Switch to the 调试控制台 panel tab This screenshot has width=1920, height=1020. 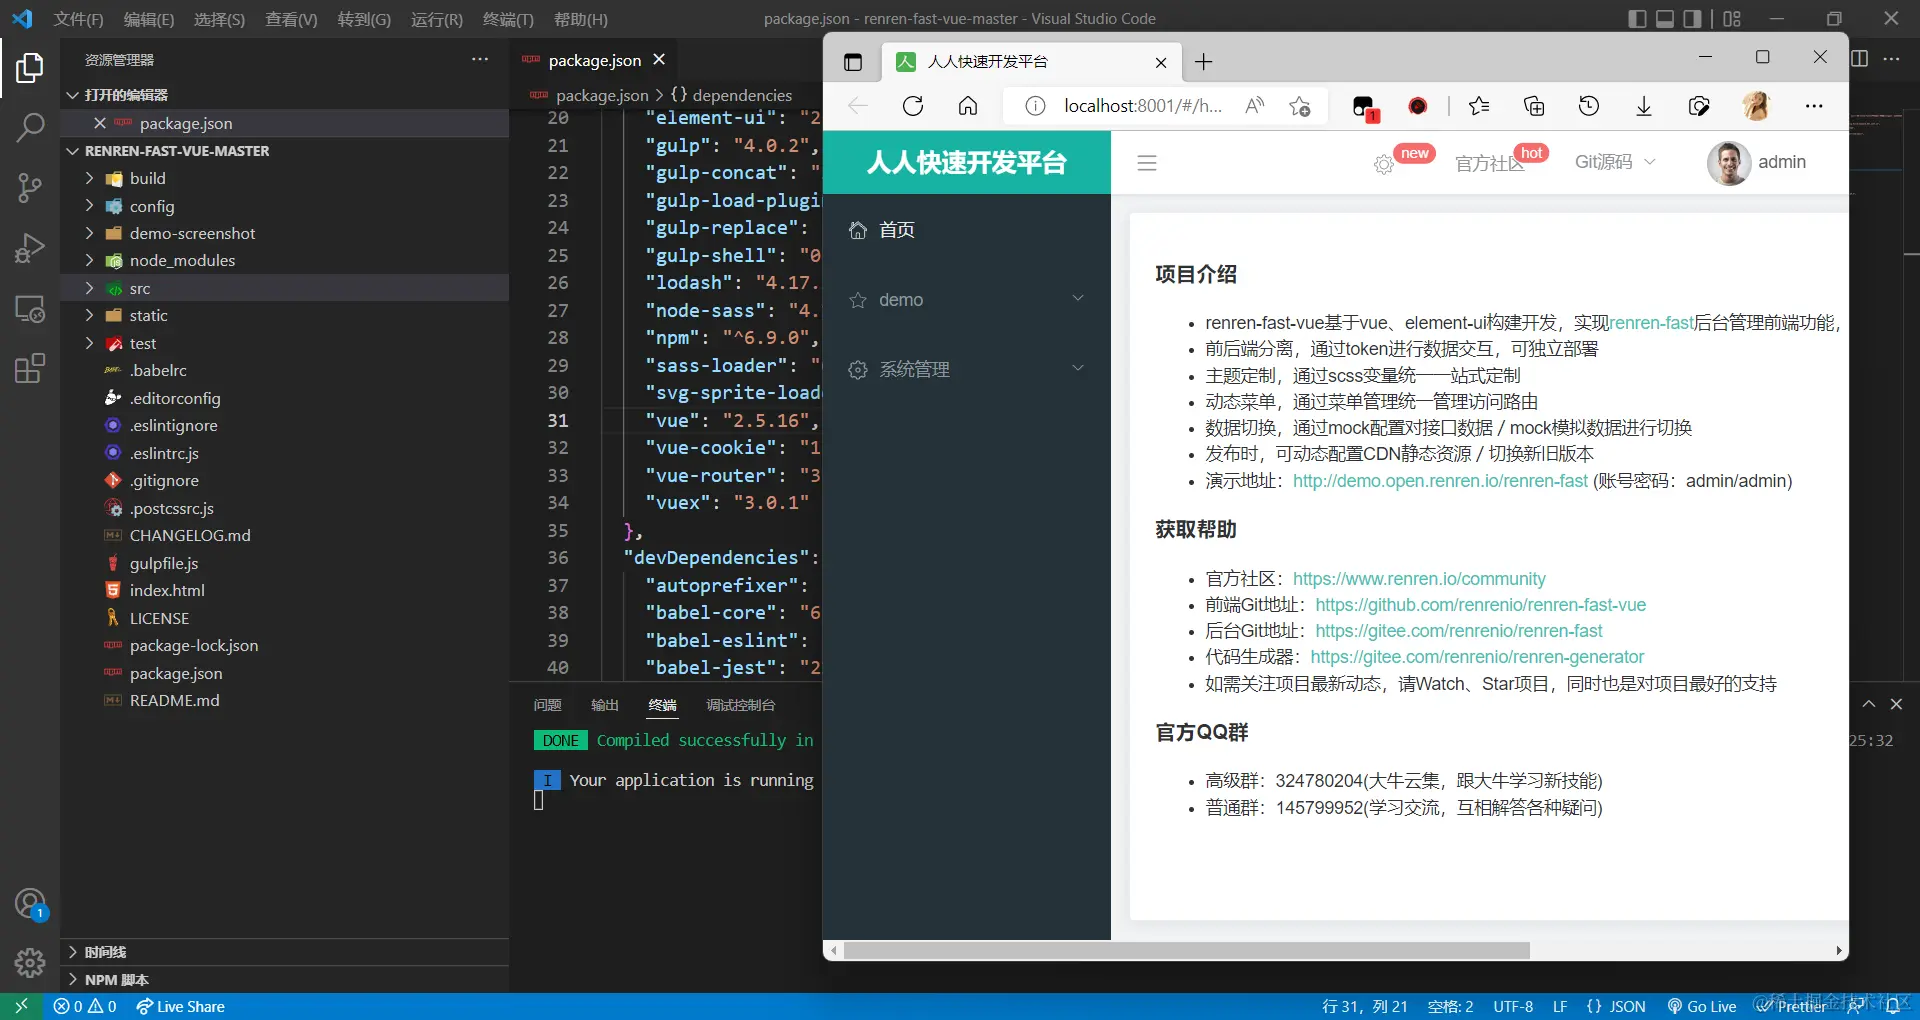(x=741, y=705)
